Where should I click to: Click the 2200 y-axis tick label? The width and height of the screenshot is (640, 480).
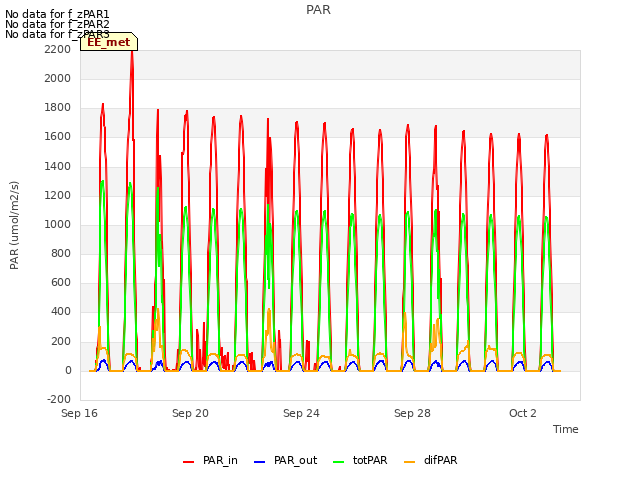coord(58,49)
